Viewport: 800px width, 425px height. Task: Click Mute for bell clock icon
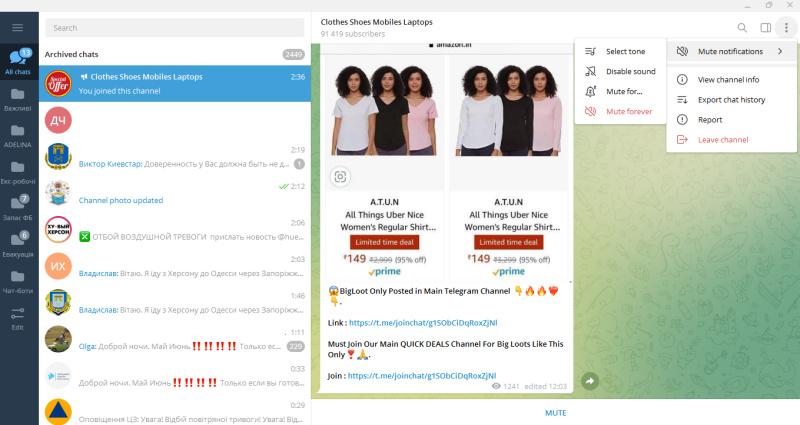tap(590, 91)
